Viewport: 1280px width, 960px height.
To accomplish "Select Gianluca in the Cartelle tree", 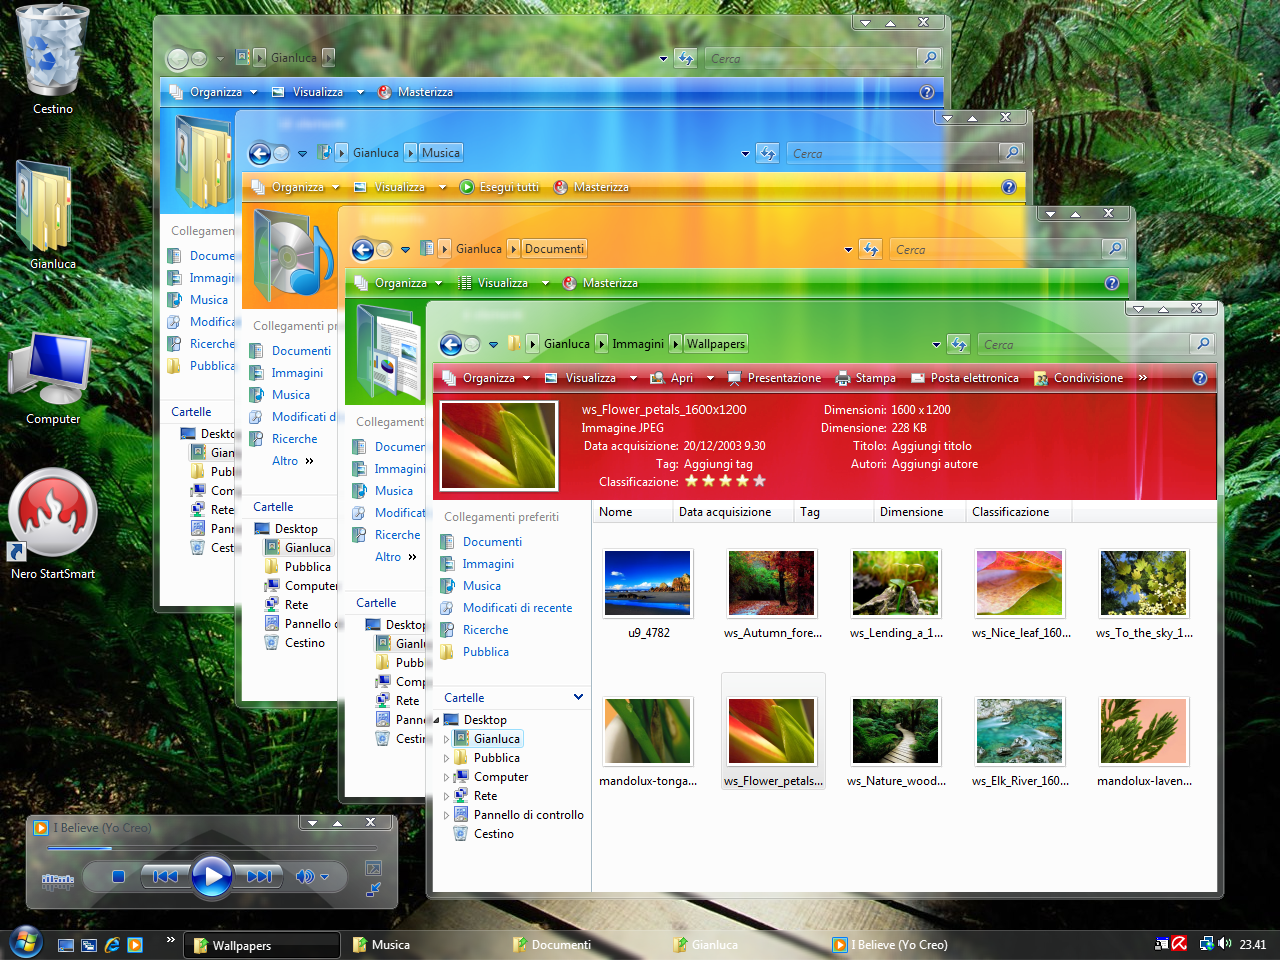I will click(x=496, y=738).
